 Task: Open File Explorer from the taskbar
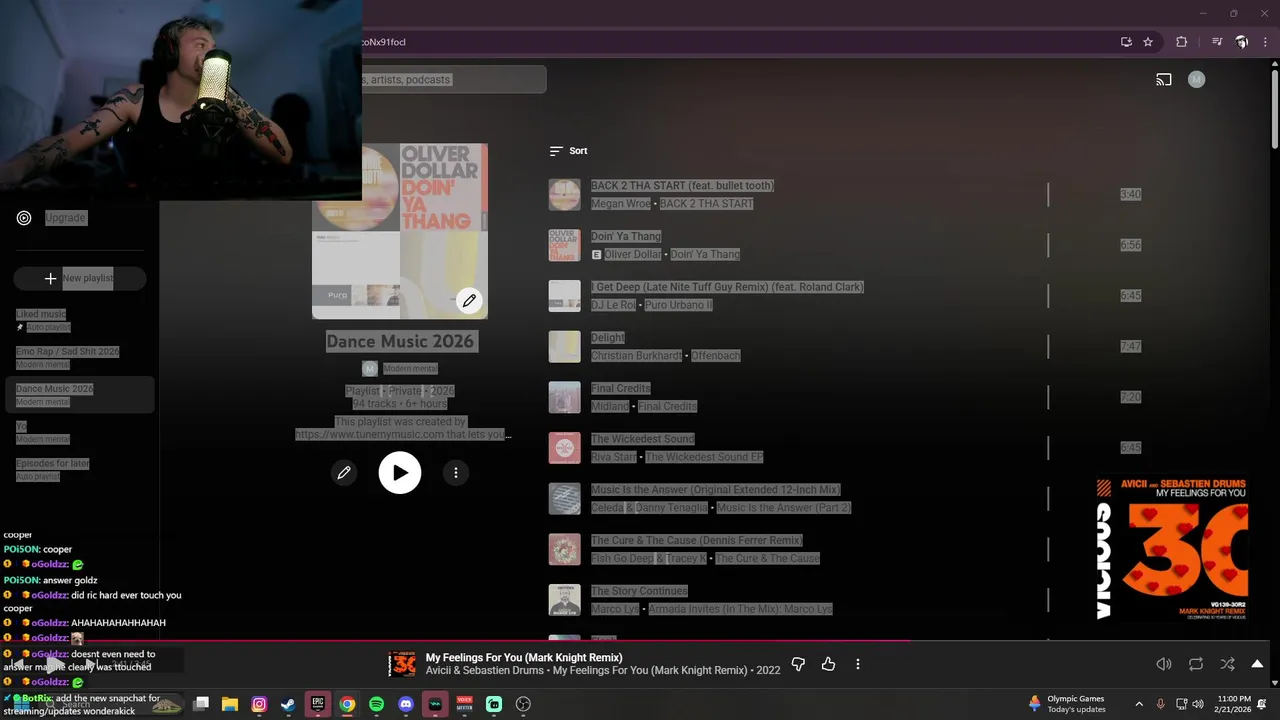(229, 704)
